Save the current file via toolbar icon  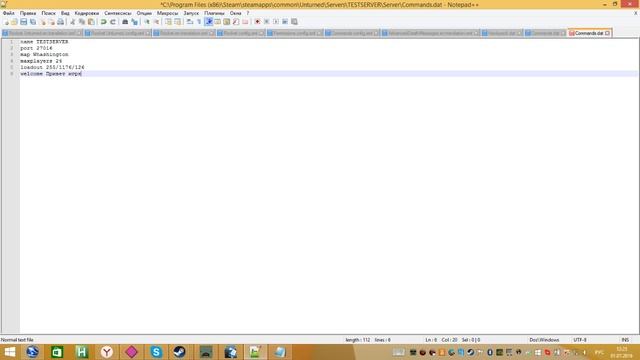coord(24,22)
